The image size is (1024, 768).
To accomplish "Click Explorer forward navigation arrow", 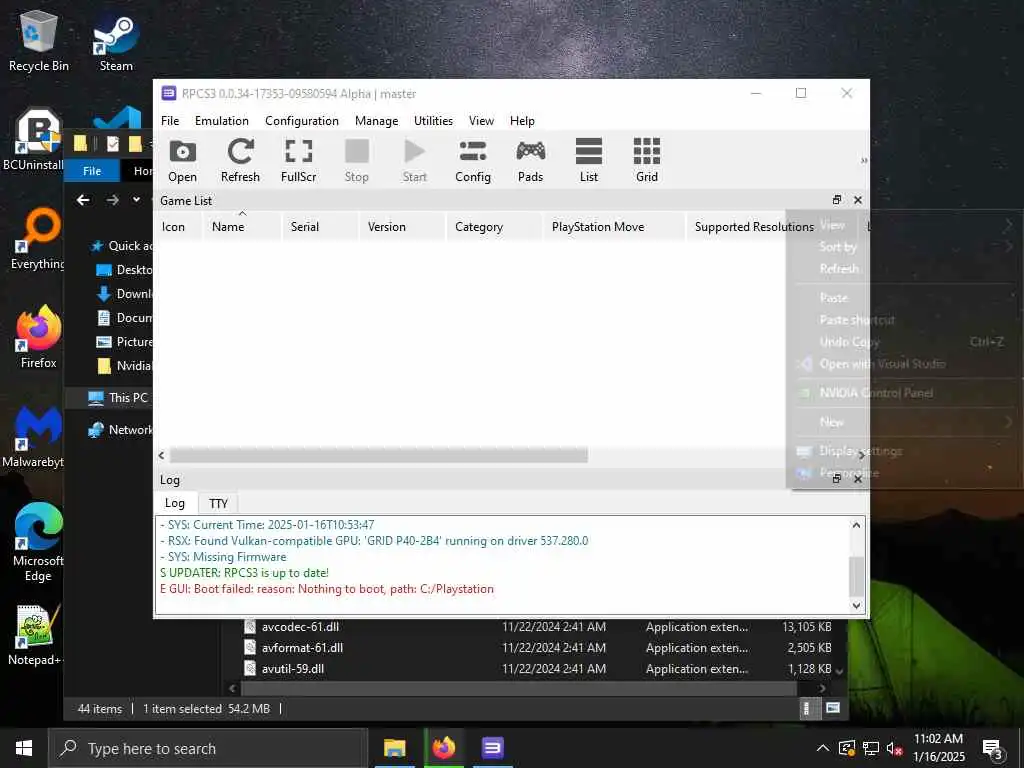I will 112,200.
